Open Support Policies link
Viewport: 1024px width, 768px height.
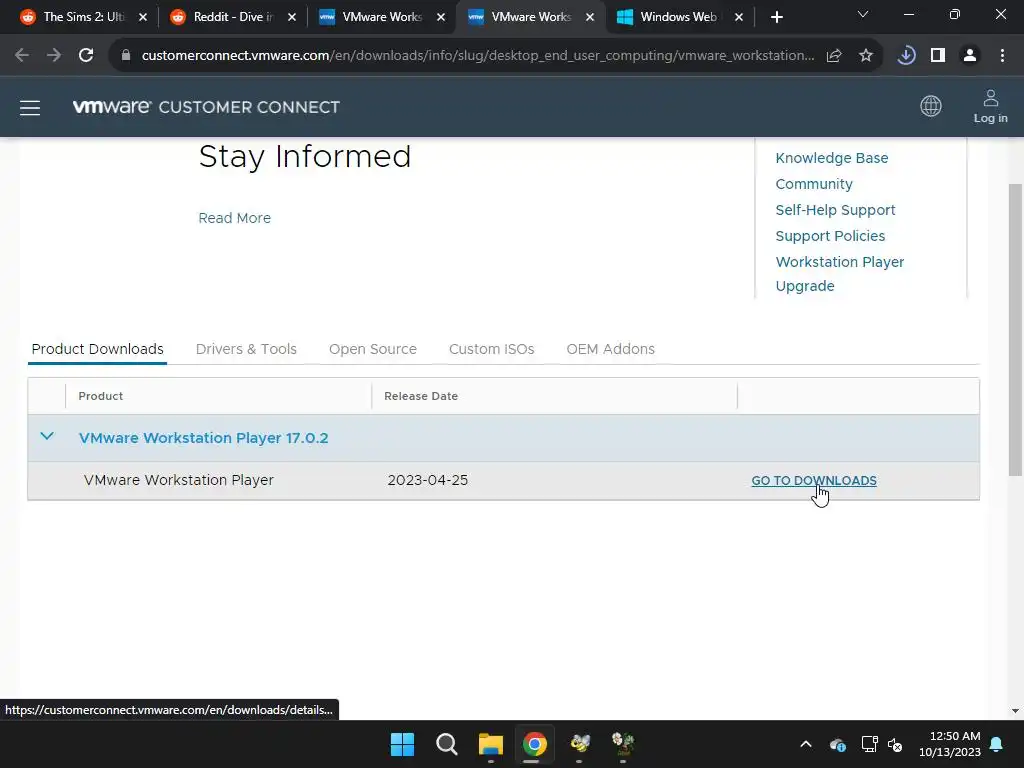(x=830, y=236)
